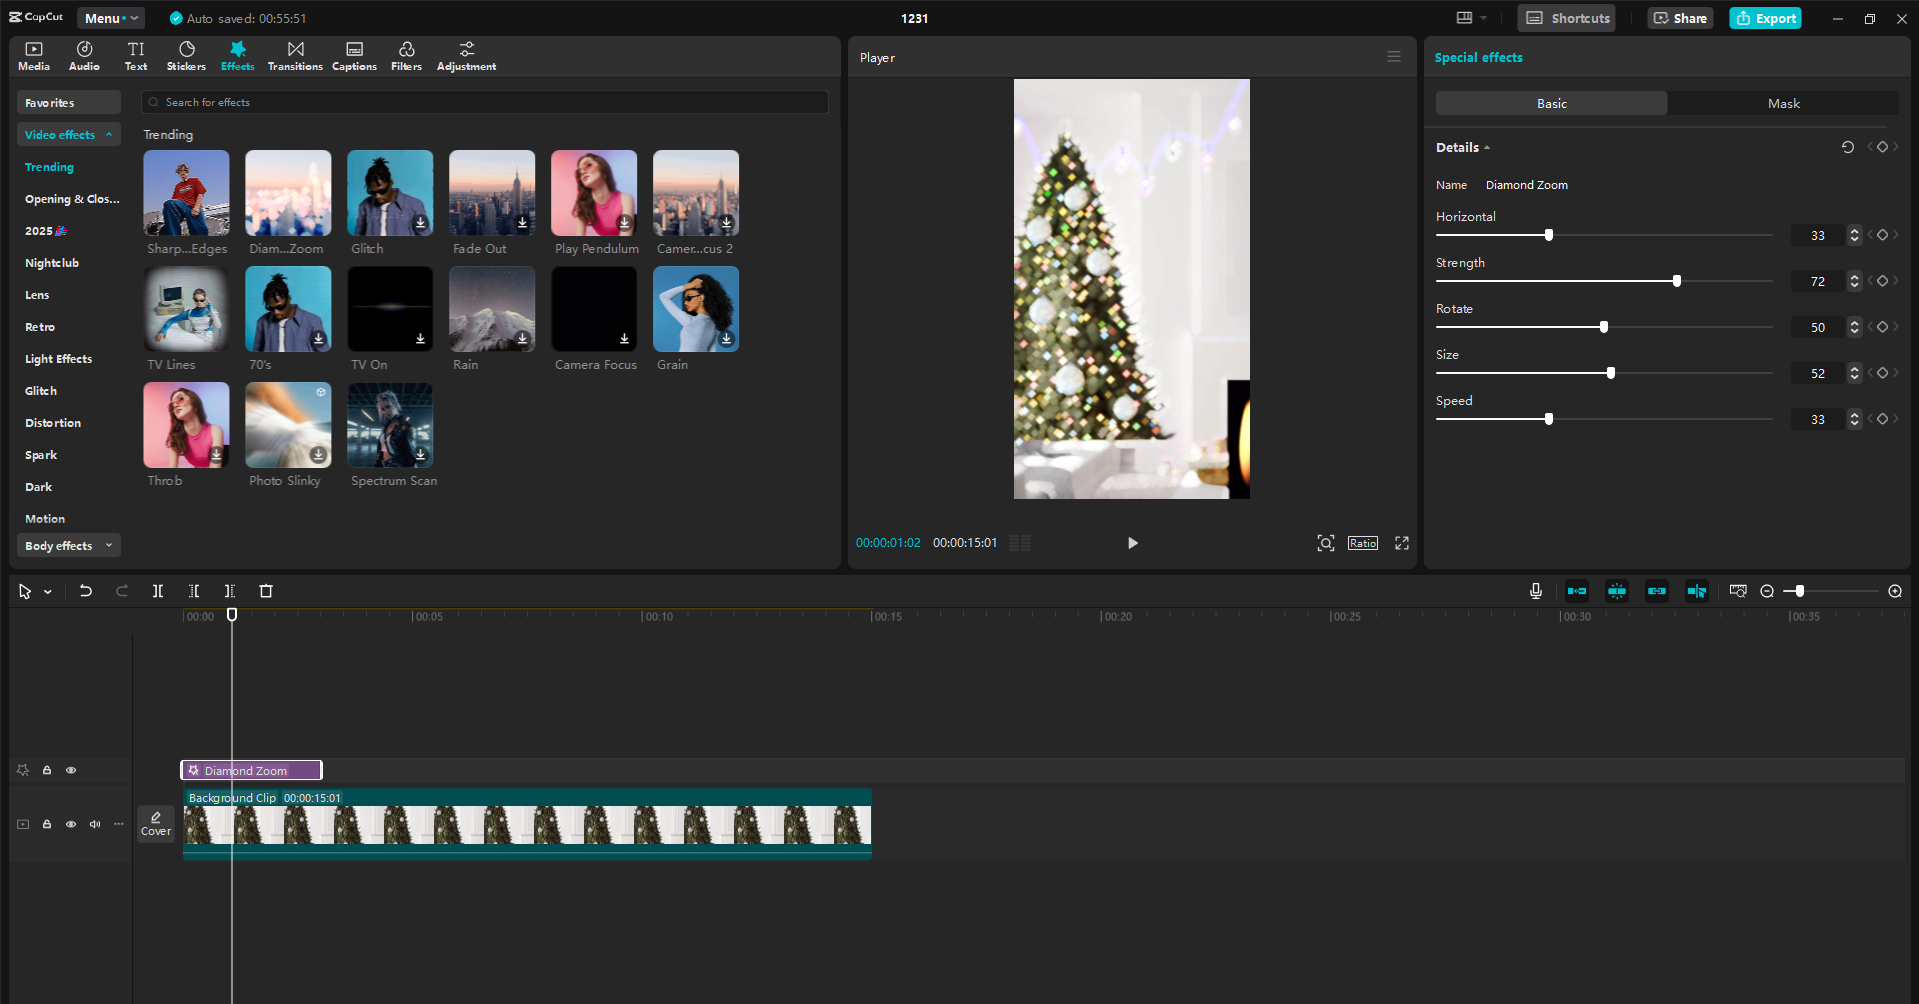The width and height of the screenshot is (1919, 1004).
Task: Enter full screen player view
Action: (1402, 543)
